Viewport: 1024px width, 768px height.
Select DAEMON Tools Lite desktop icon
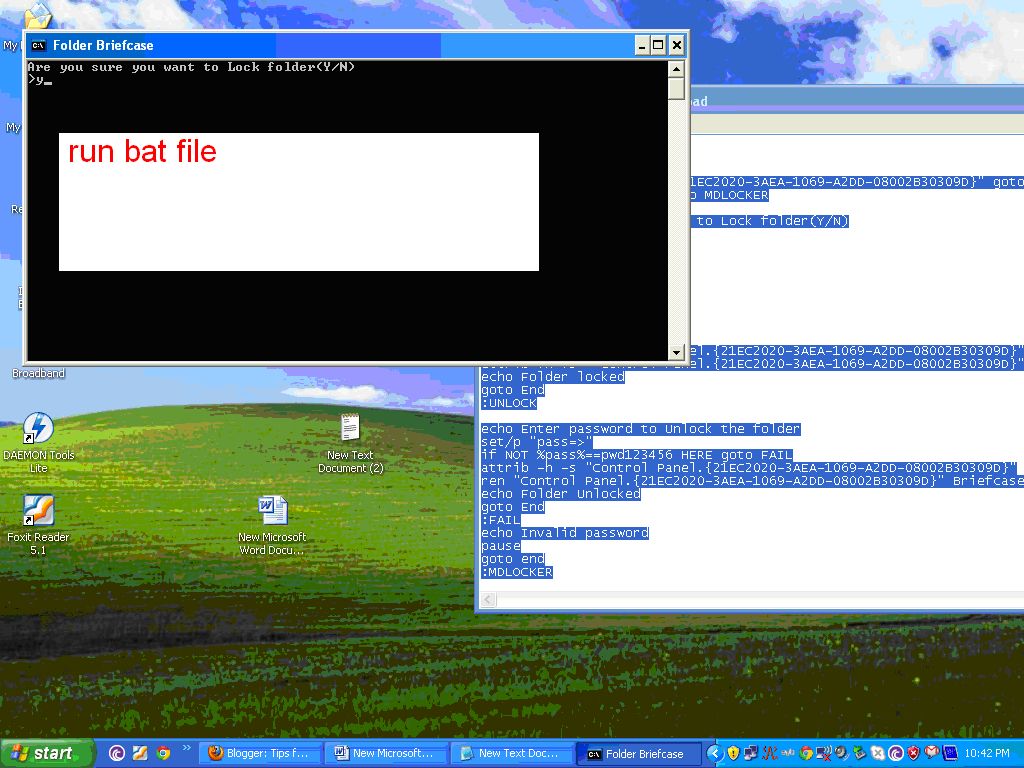pyautogui.click(x=39, y=442)
